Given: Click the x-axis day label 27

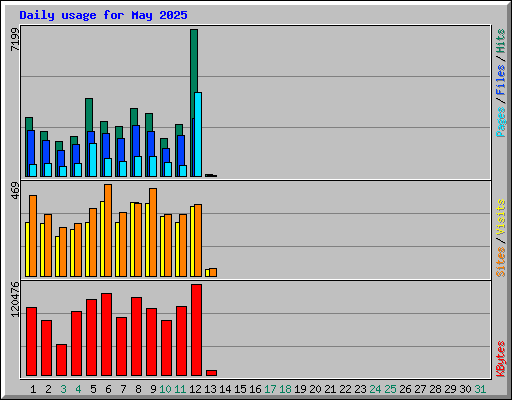Looking at the screenshot, I should pos(420,389).
